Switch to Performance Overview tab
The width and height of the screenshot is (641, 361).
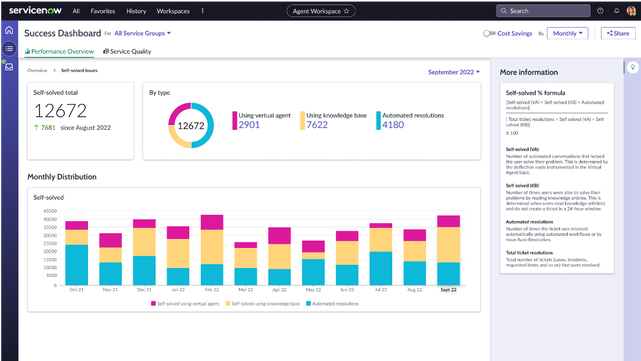59,52
